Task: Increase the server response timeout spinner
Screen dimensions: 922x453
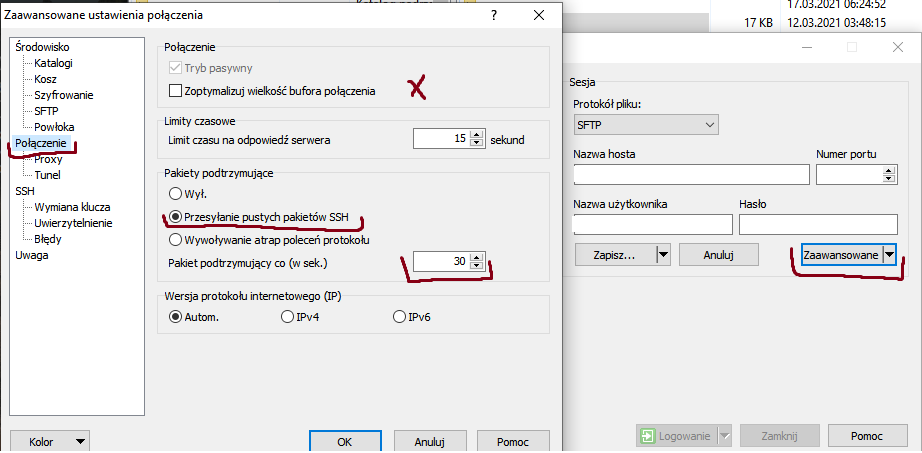Action: (477, 135)
